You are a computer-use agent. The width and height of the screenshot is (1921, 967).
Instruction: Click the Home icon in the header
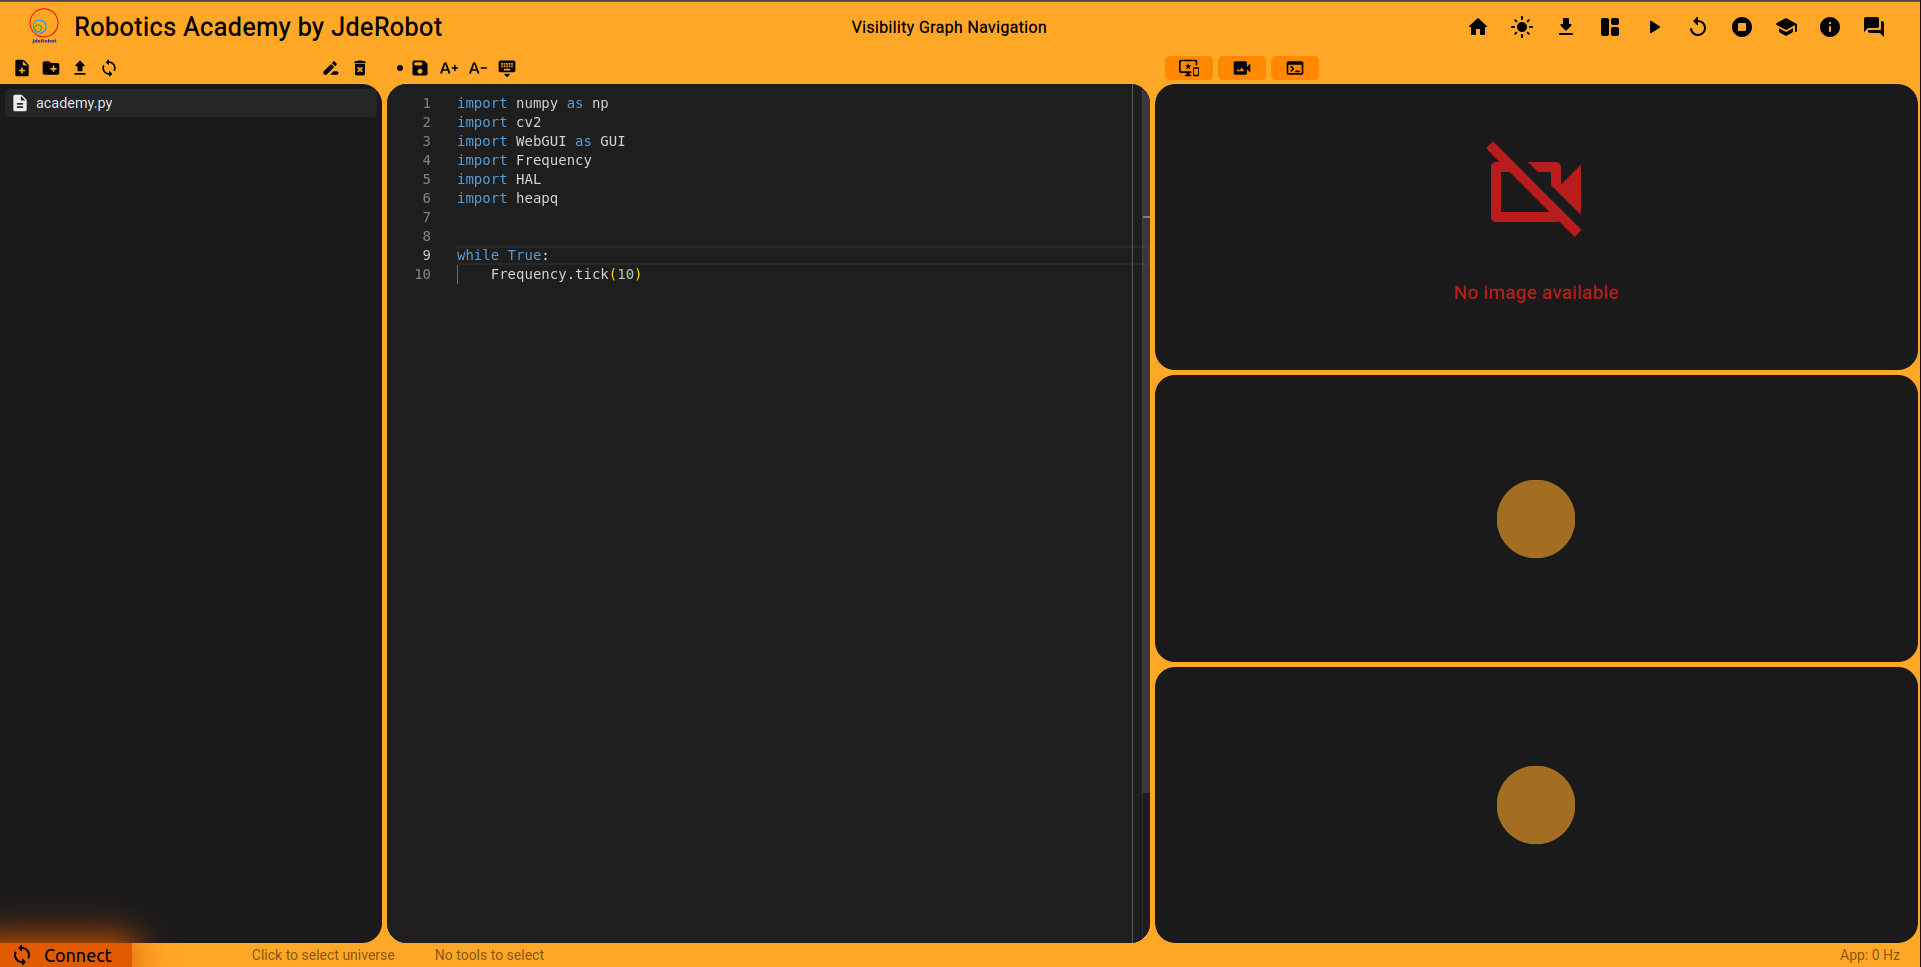click(x=1478, y=27)
